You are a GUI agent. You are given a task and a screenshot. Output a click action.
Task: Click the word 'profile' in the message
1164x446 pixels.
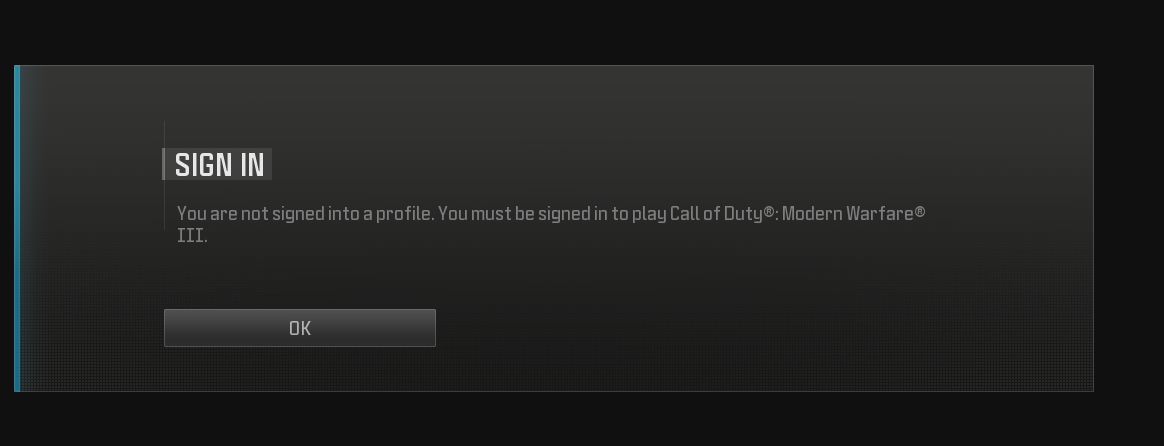[404, 214]
